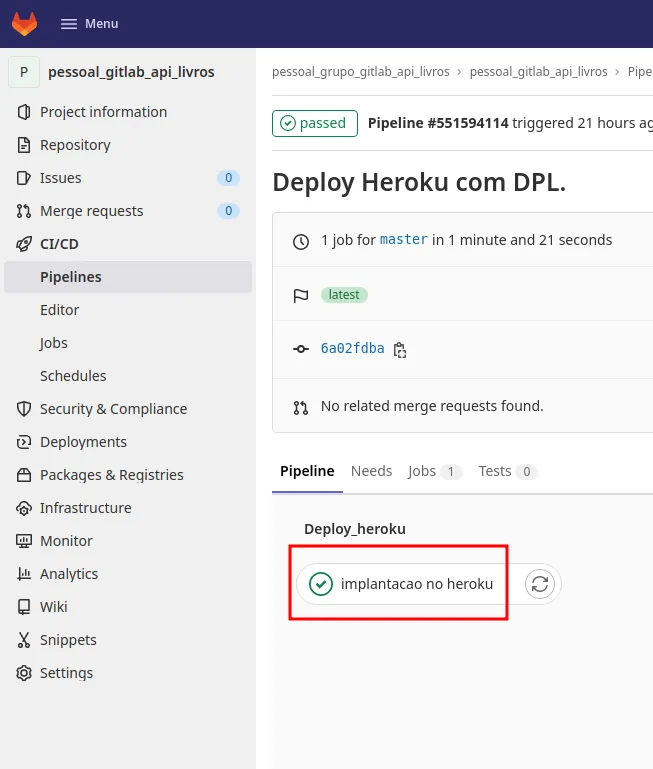Click the Deployments icon
This screenshot has height=769, width=653.
click(x=24, y=442)
